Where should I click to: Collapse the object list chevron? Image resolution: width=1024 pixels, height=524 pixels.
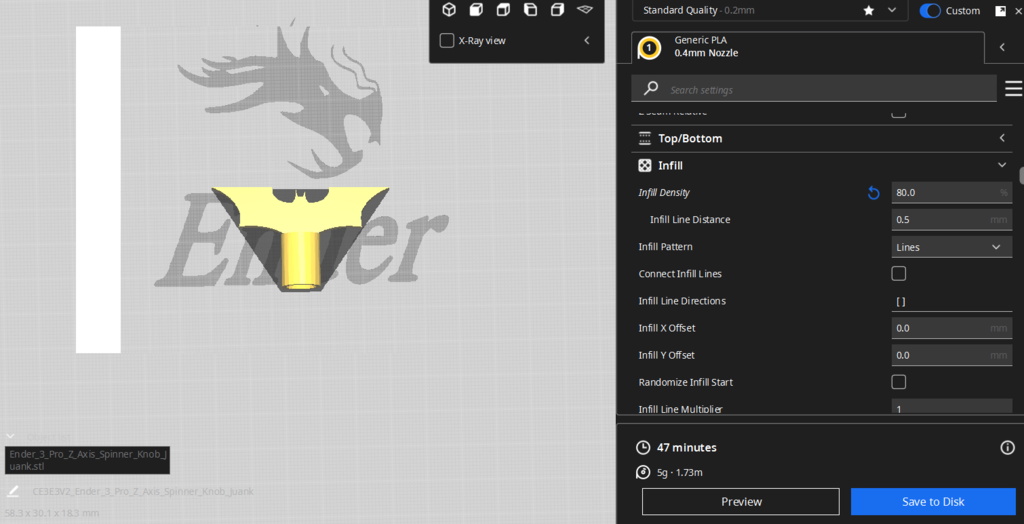click(x=10, y=436)
